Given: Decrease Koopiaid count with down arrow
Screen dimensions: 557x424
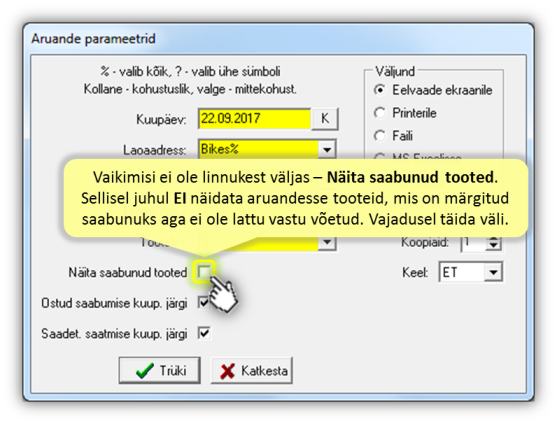Looking at the screenshot, I should (x=493, y=247).
